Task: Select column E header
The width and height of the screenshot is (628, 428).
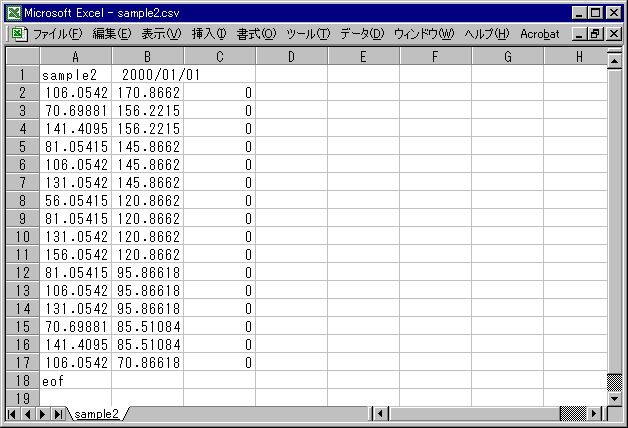Action: [363, 56]
